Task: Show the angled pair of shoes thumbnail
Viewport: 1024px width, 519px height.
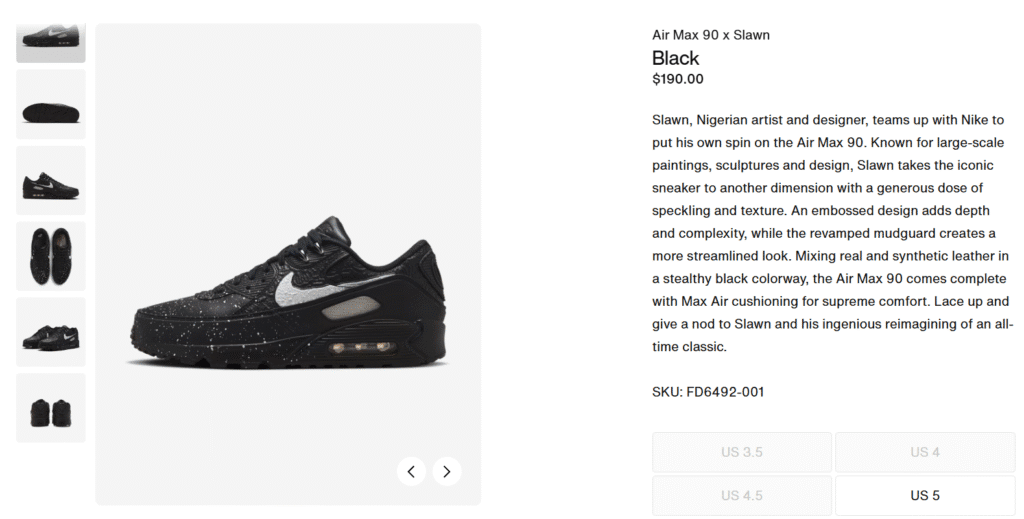Action: [51, 332]
